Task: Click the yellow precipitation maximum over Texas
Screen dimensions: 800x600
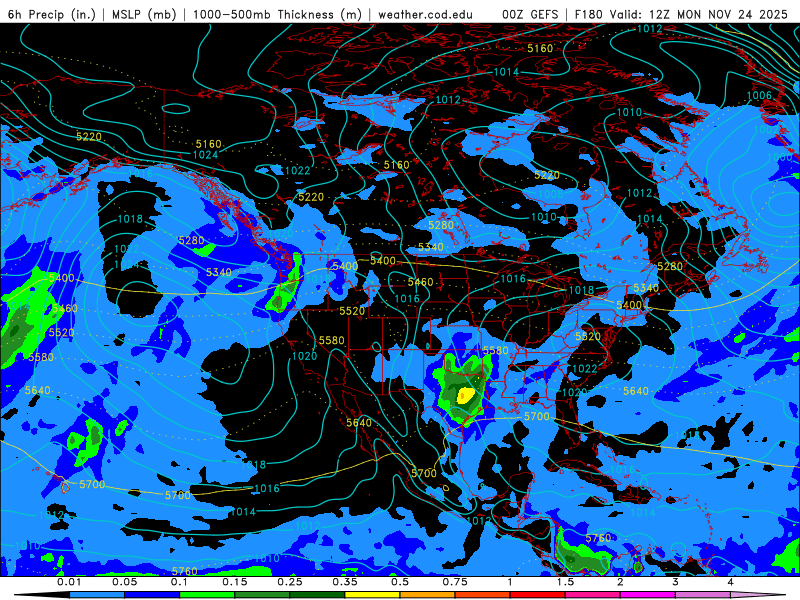Action: click(466, 395)
